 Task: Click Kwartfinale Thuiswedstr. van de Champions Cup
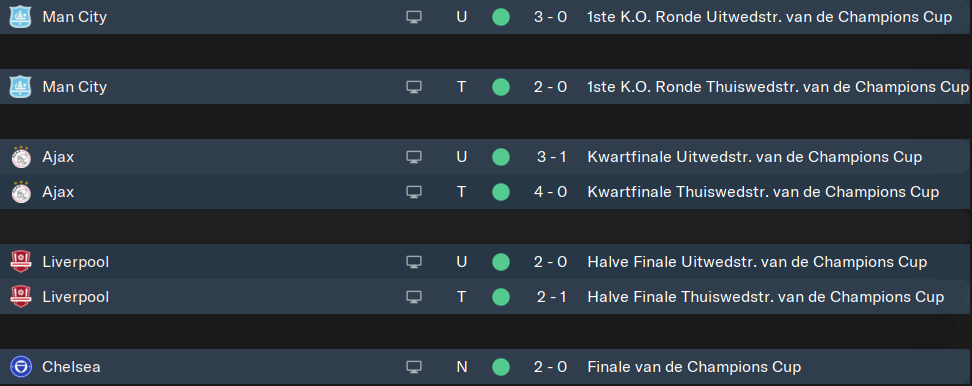coord(763,192)
